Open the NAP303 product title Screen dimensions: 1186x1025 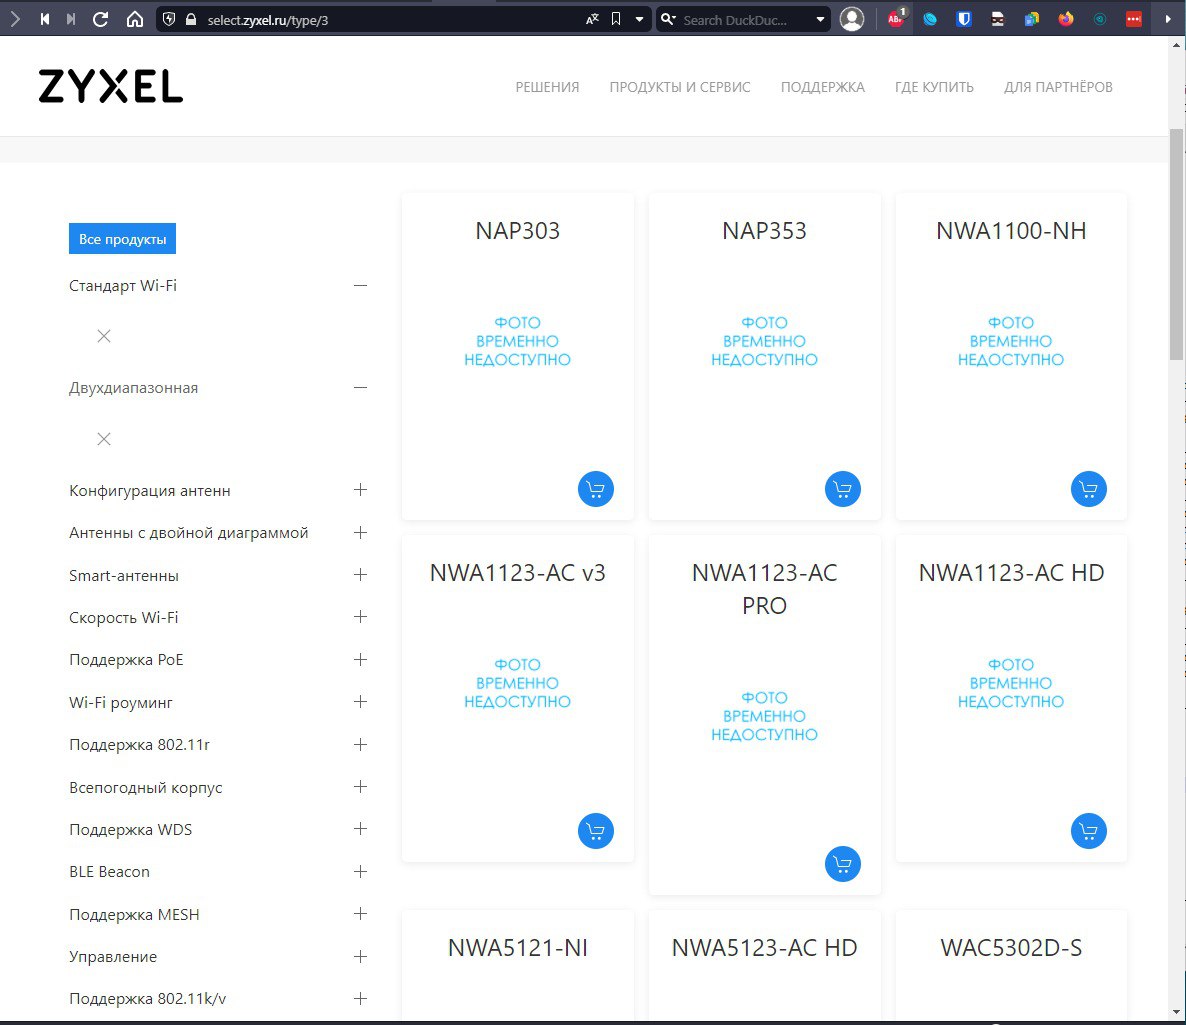[517, 231]
